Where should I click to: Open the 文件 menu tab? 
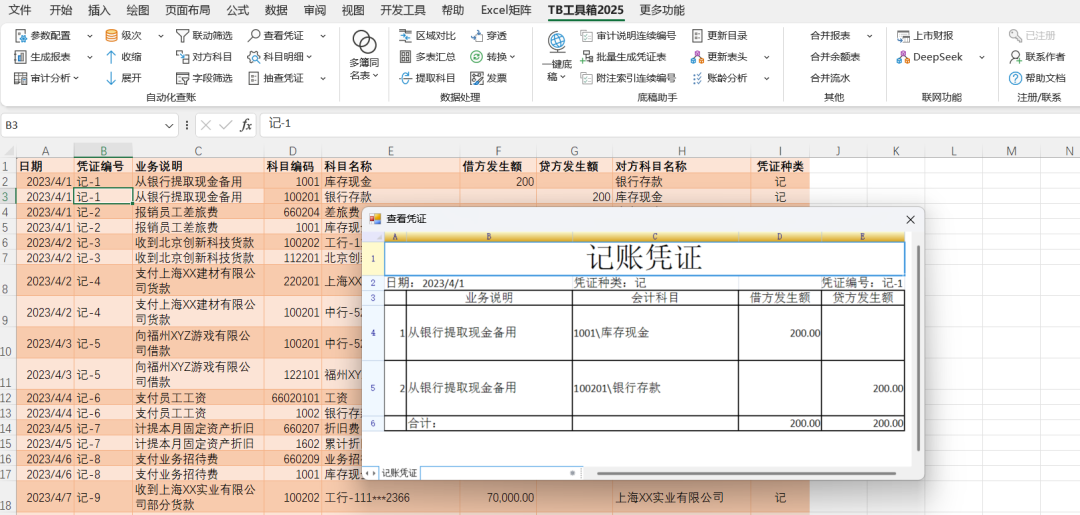click(x=20, y=10)
